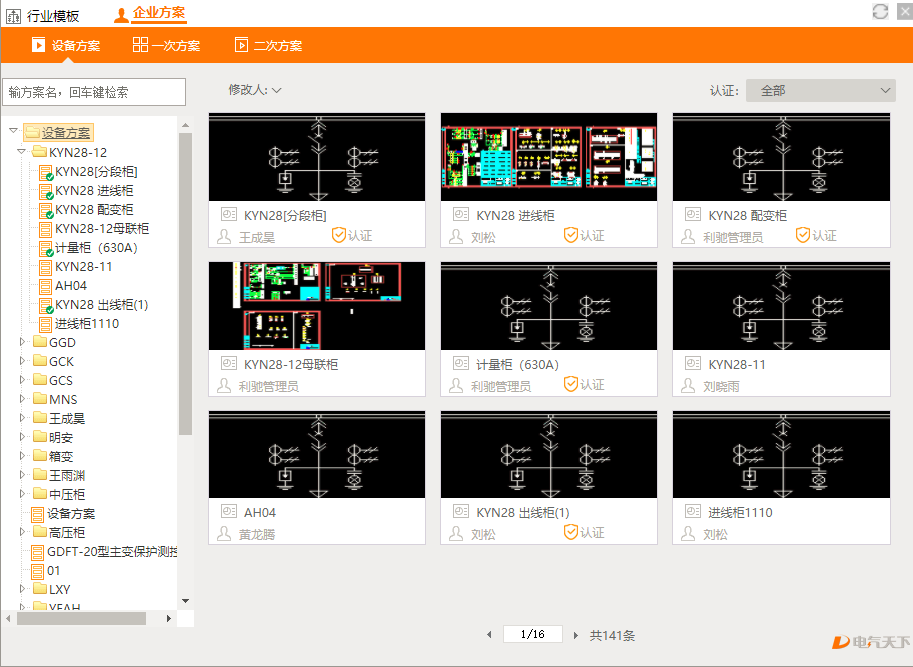The image size is (913, 667).
Task: Open the KYN28 出线柜(1) thumbnail
Action: coord(548,455)
